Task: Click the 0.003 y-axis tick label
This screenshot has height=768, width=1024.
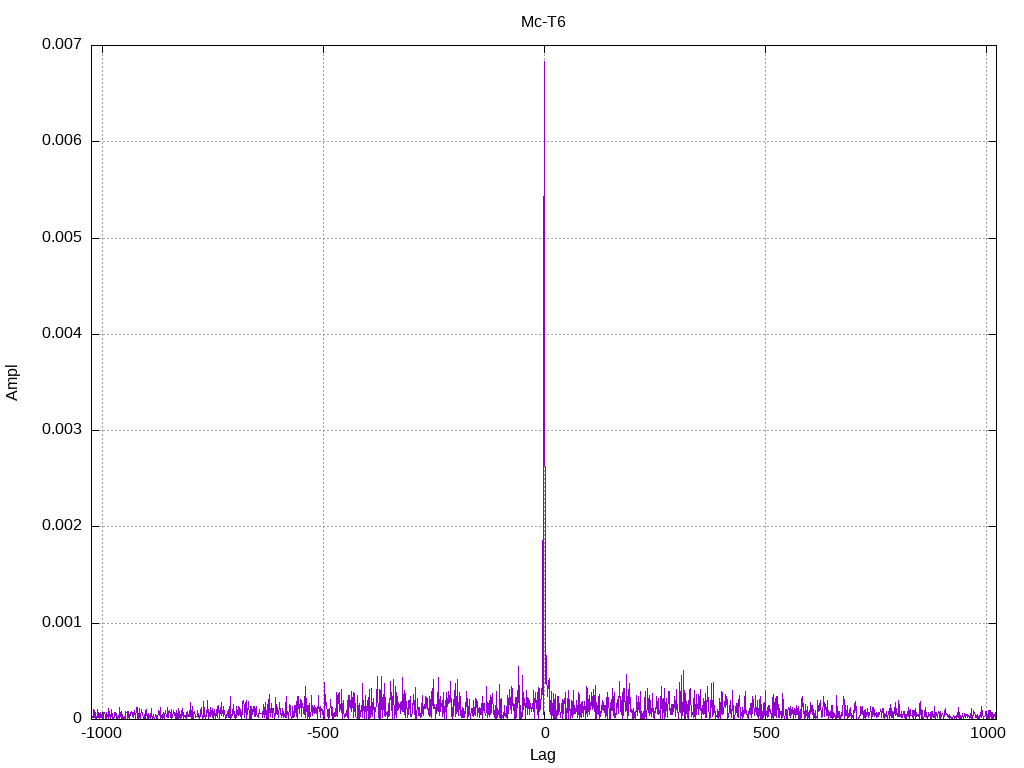Action: click(62, 429)
